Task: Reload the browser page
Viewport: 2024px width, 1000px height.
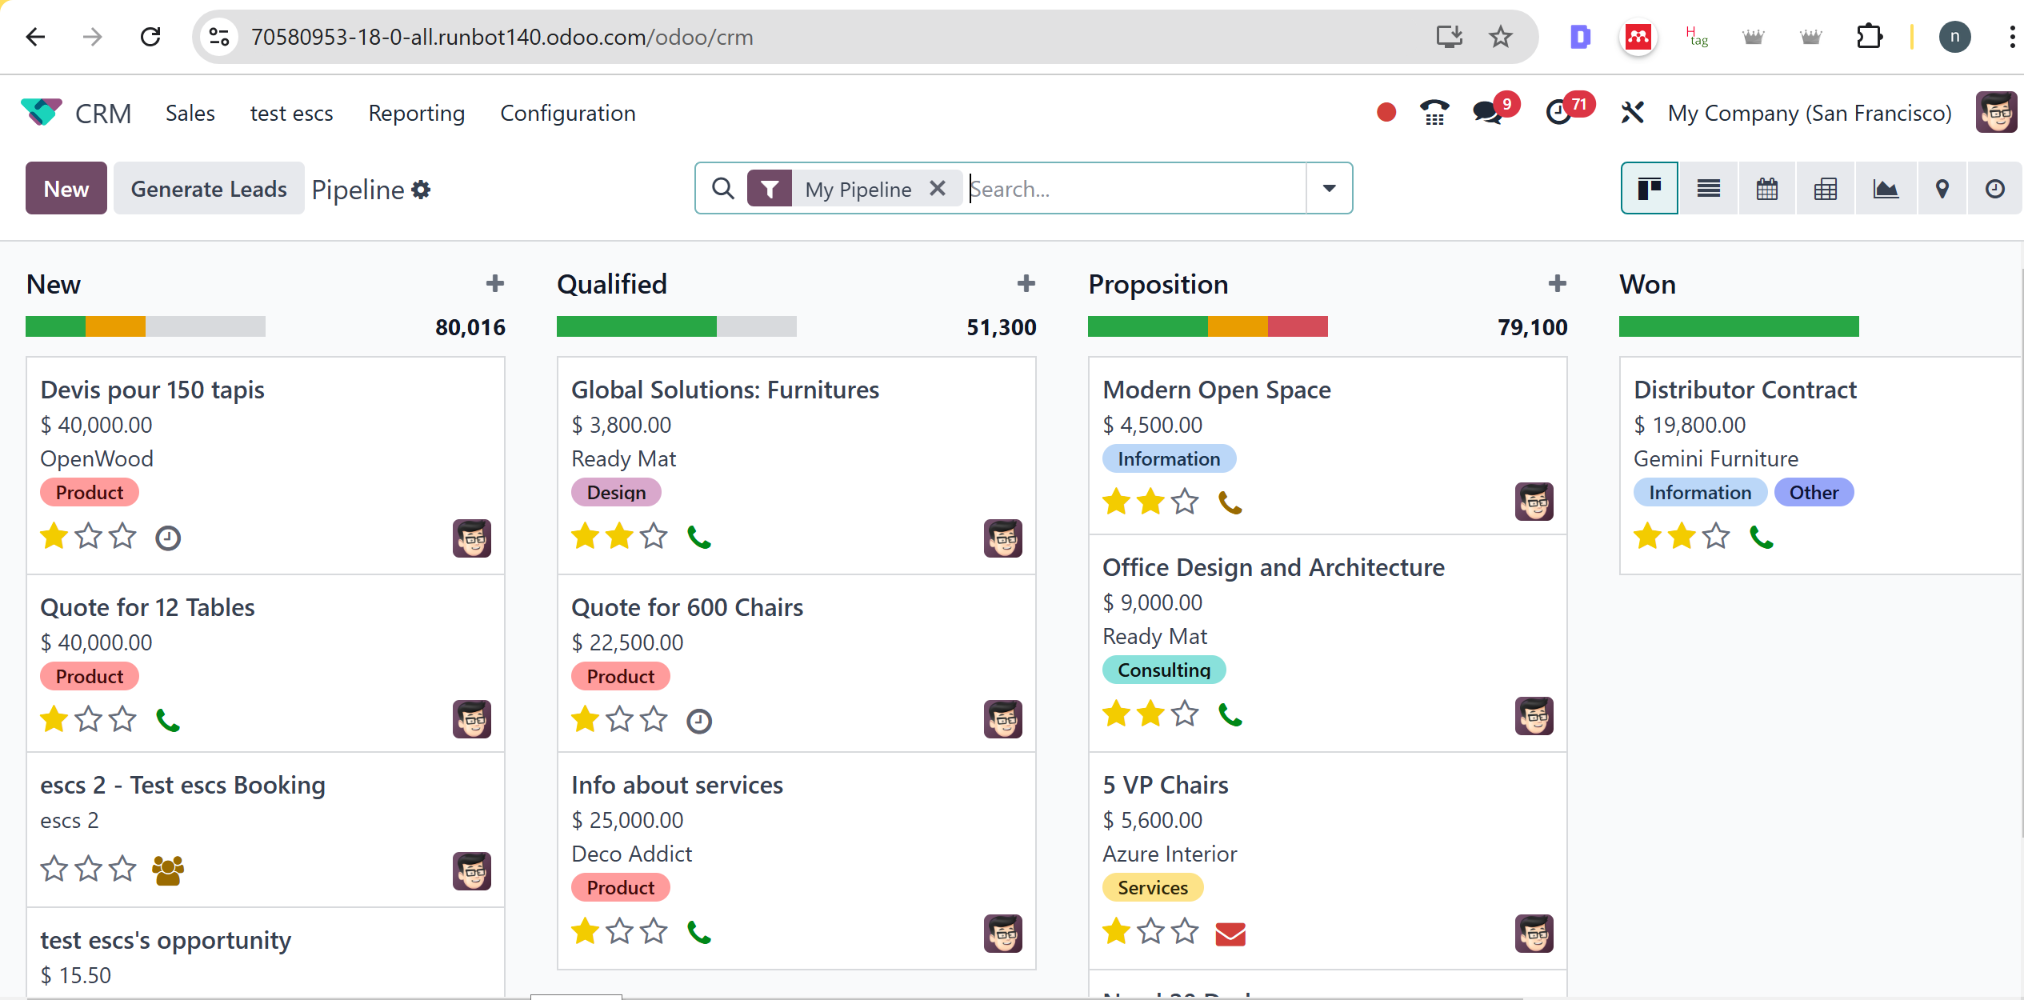Action: point(150,37)
